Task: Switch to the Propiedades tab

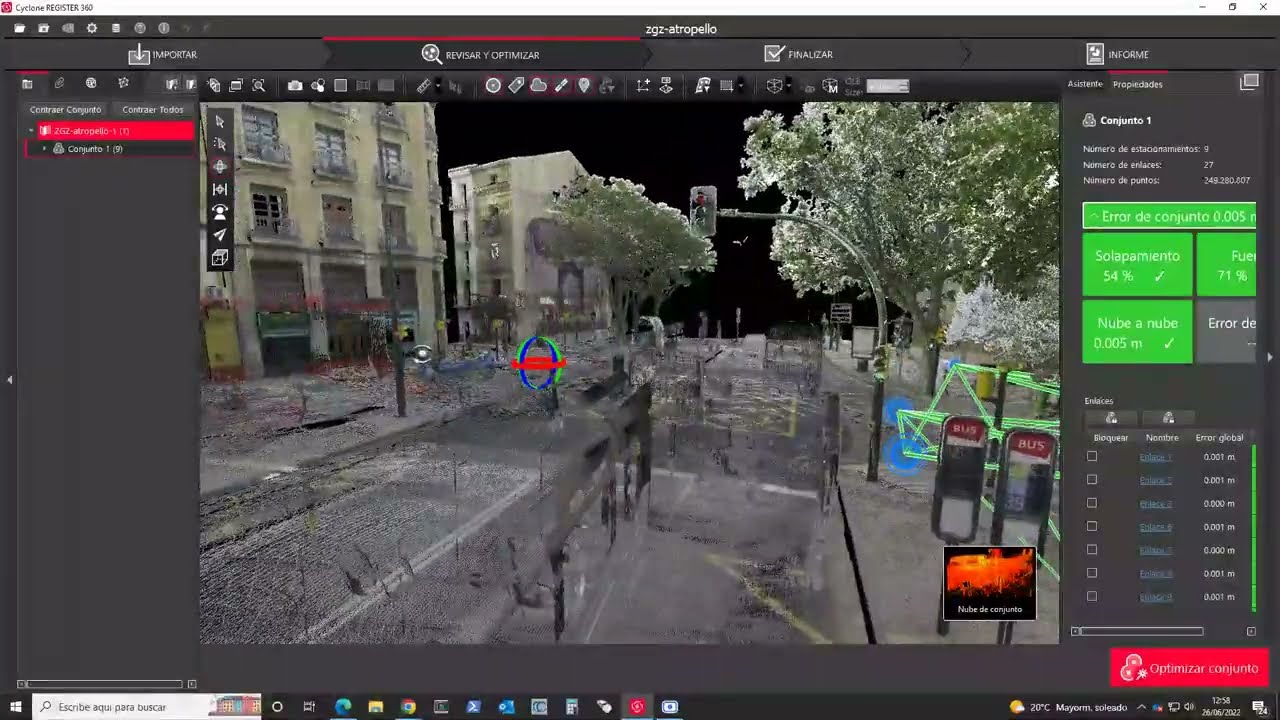Action: [1137, 84]
